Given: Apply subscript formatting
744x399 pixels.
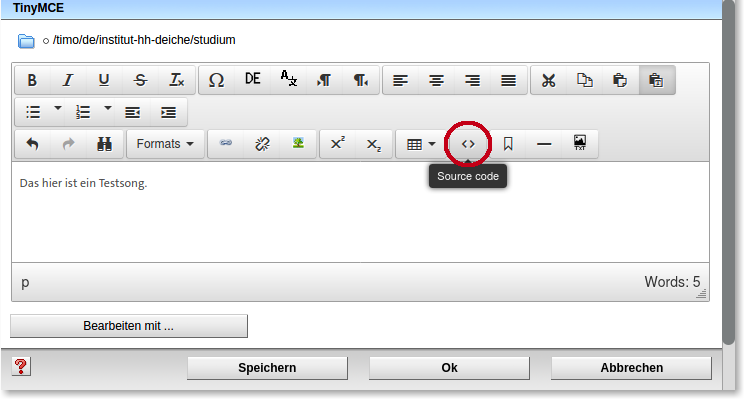Looking at the screenshot, I should pos(374,144).
